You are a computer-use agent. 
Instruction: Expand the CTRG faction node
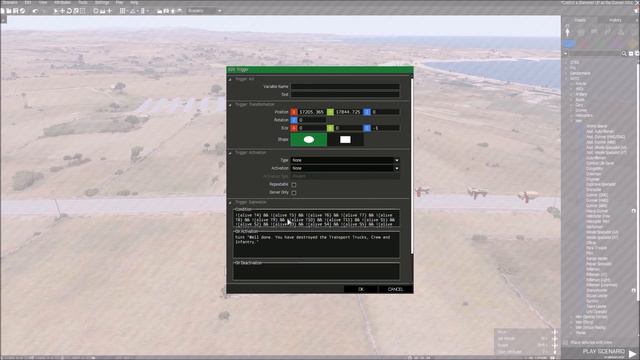pos(567,63)
